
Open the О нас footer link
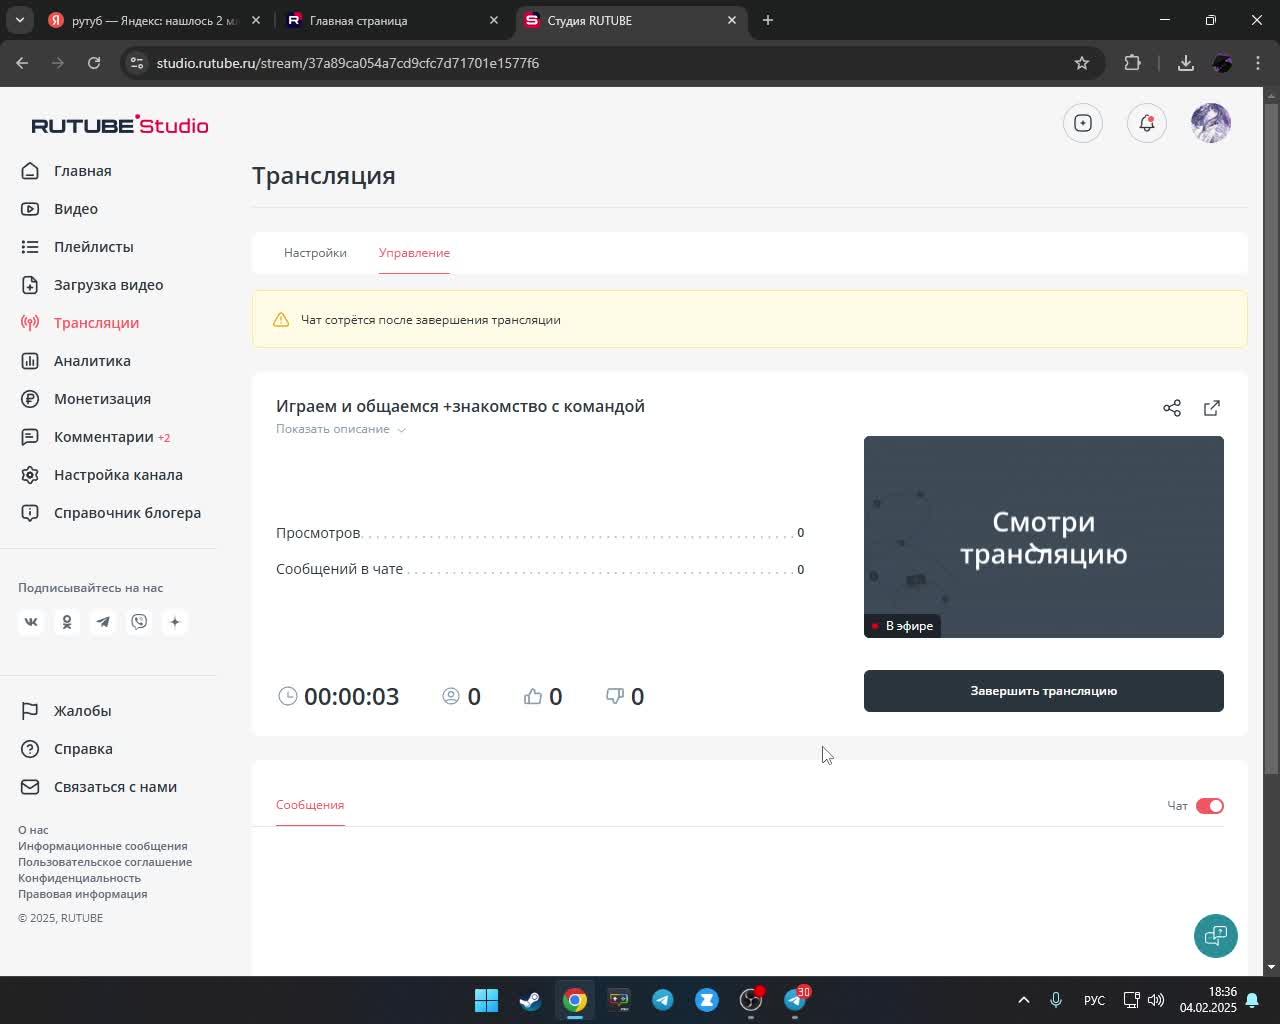click(33, 830)
